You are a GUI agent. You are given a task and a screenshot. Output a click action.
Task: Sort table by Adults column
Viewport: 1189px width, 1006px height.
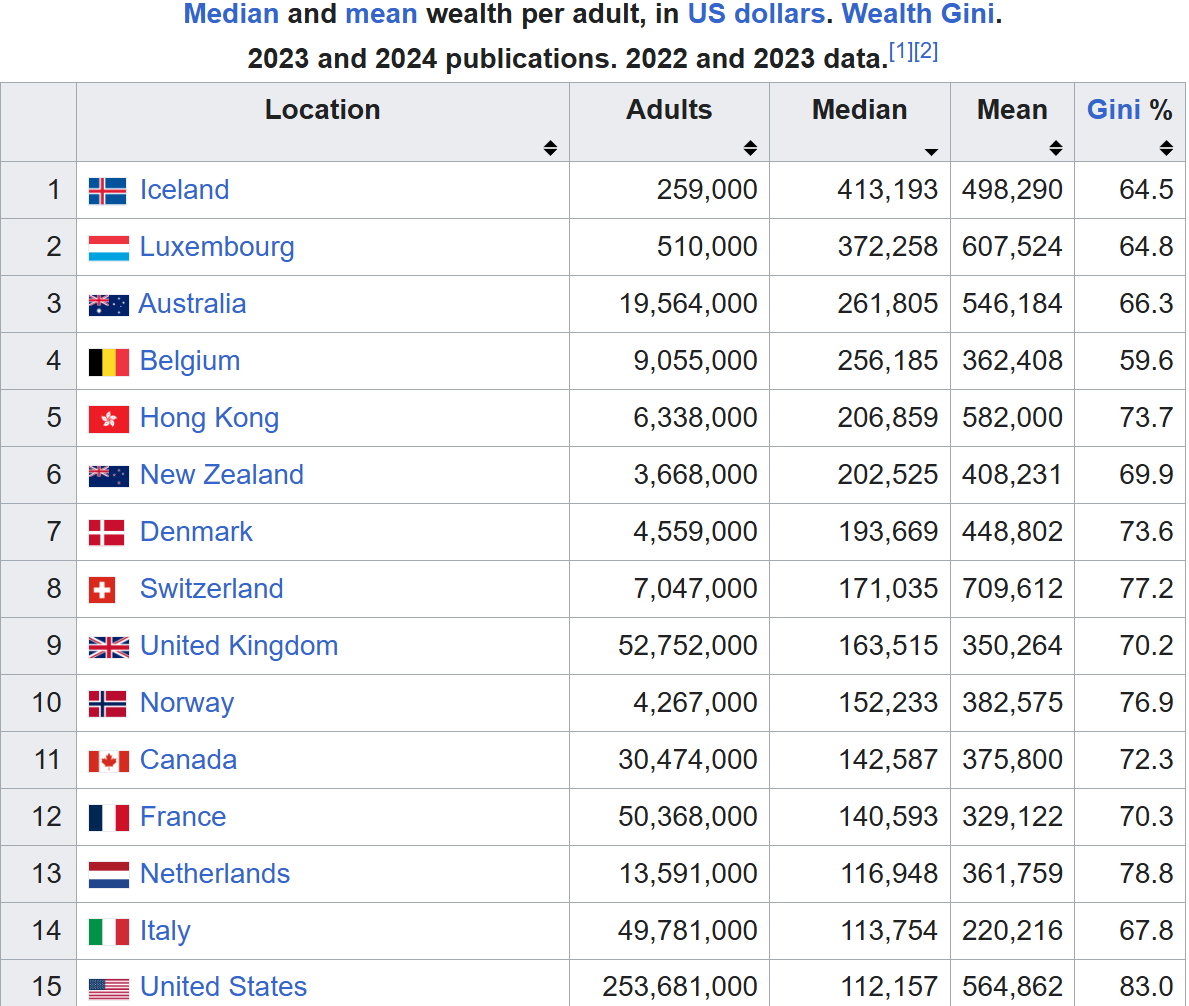750,148
